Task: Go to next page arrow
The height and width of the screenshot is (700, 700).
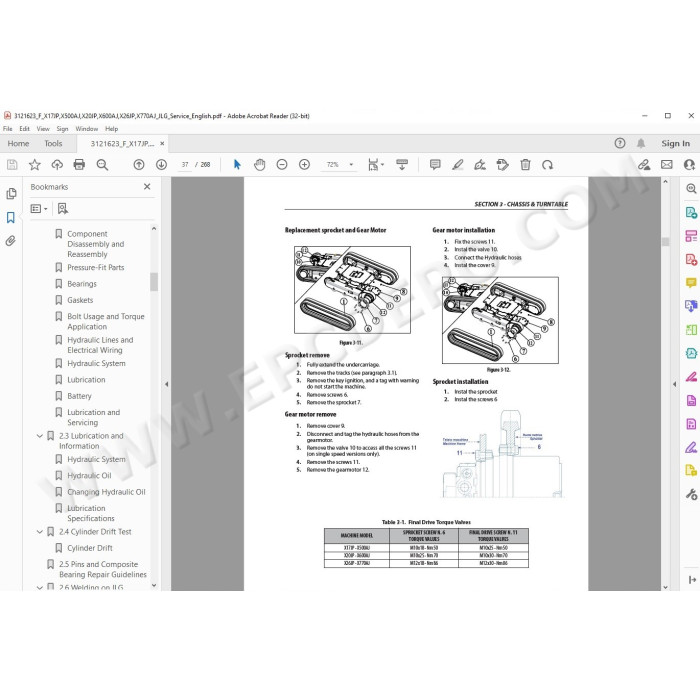Action: coord(161,165)
